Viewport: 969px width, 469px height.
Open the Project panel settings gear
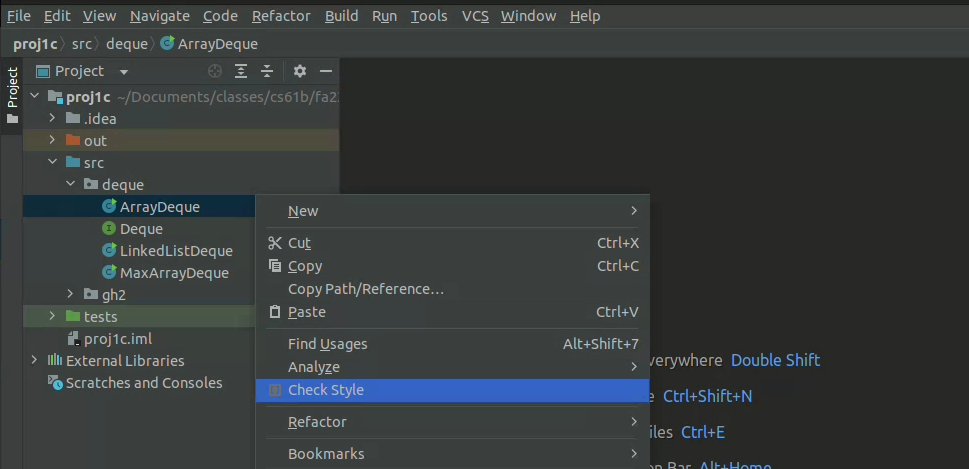pos(300,72)
